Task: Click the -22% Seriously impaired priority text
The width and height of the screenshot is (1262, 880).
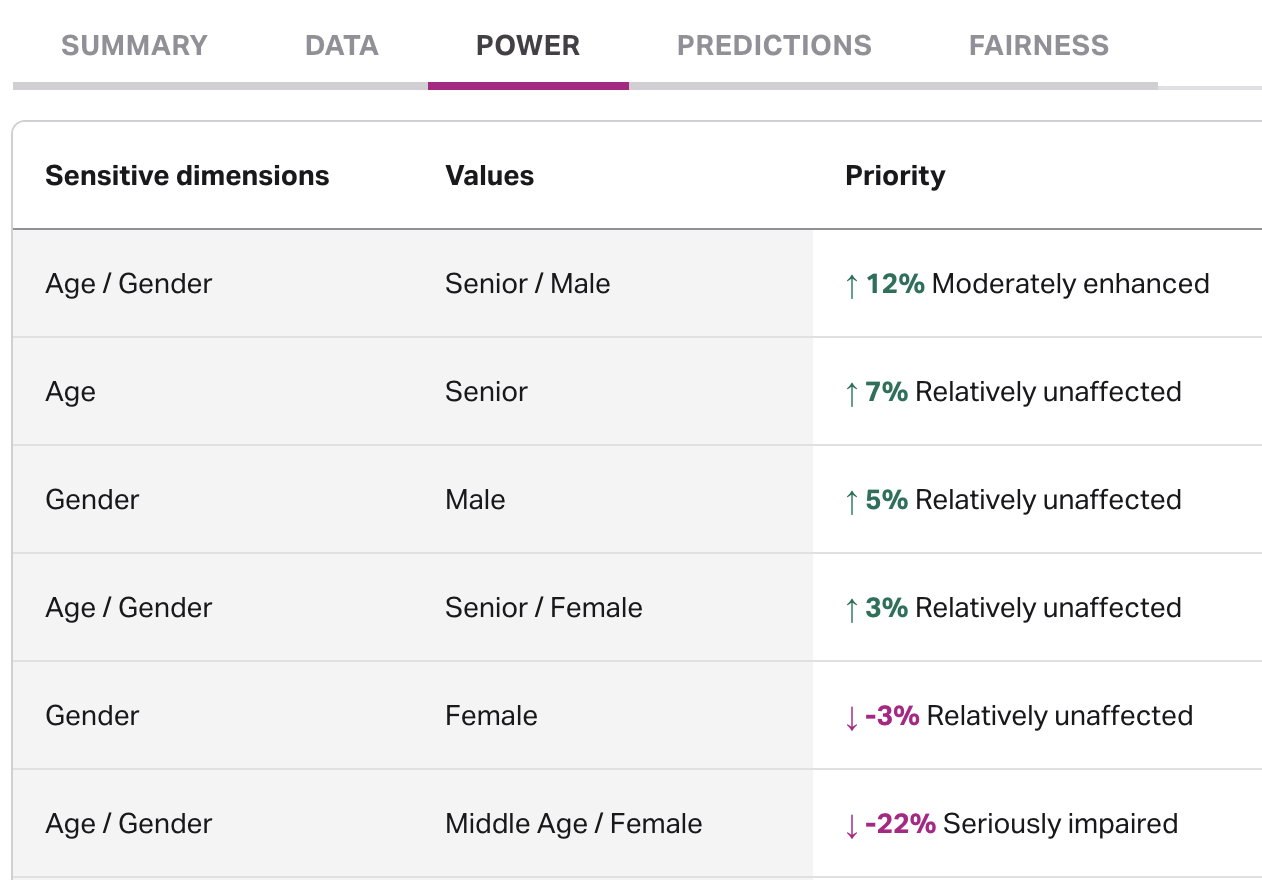Action: coord(1022,824)
